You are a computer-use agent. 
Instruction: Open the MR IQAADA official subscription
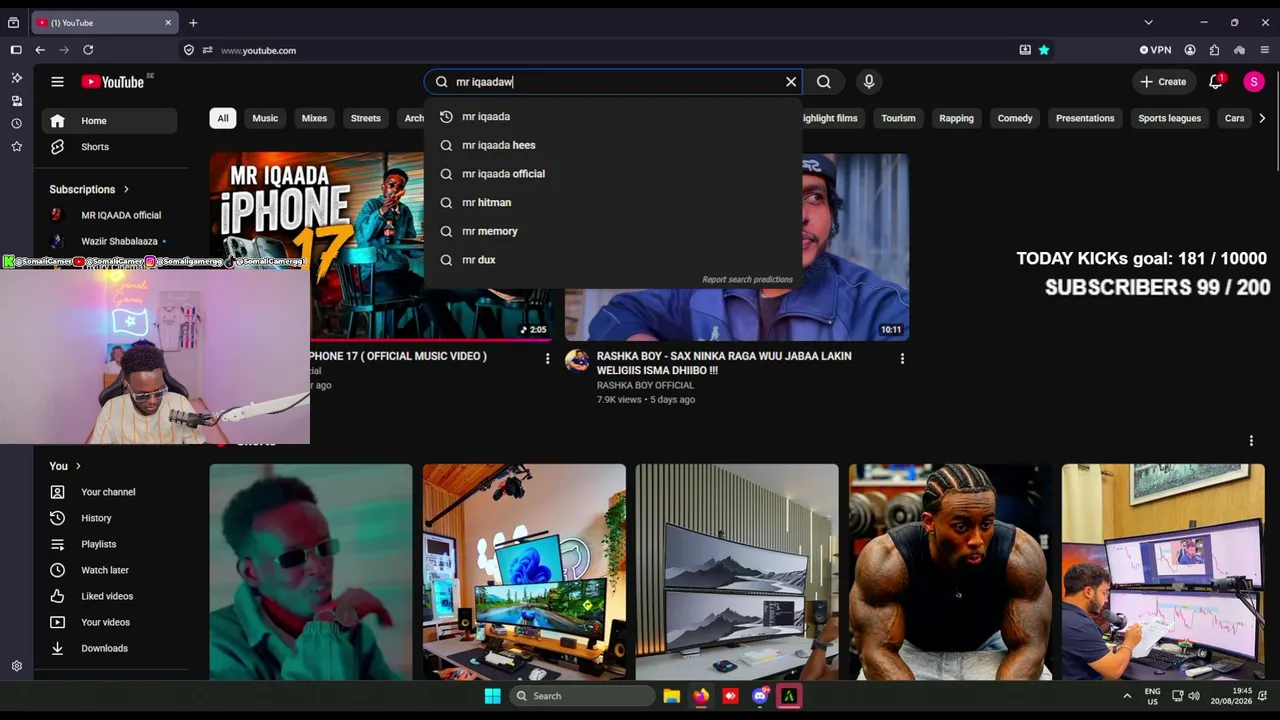point(109,215)
